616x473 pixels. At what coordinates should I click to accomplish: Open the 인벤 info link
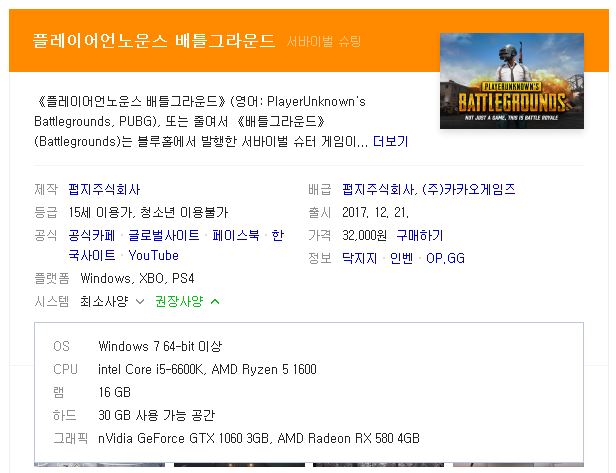point(402,258)
